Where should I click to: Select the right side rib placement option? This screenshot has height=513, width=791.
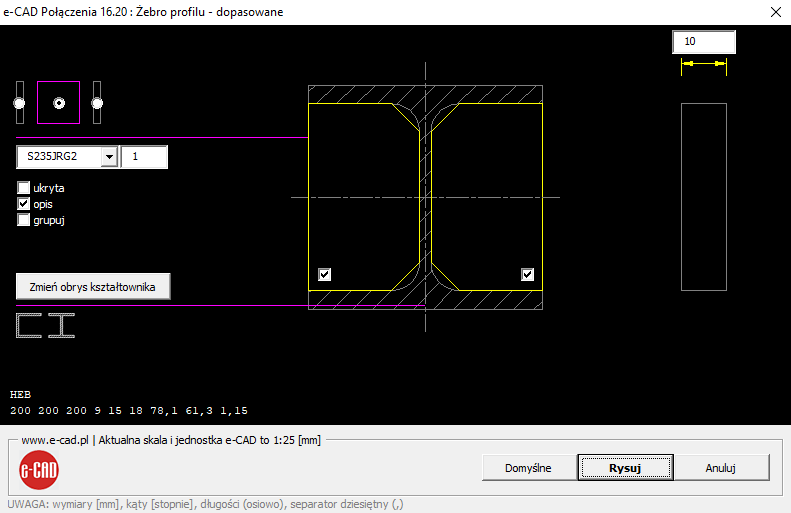coord(97,103)
